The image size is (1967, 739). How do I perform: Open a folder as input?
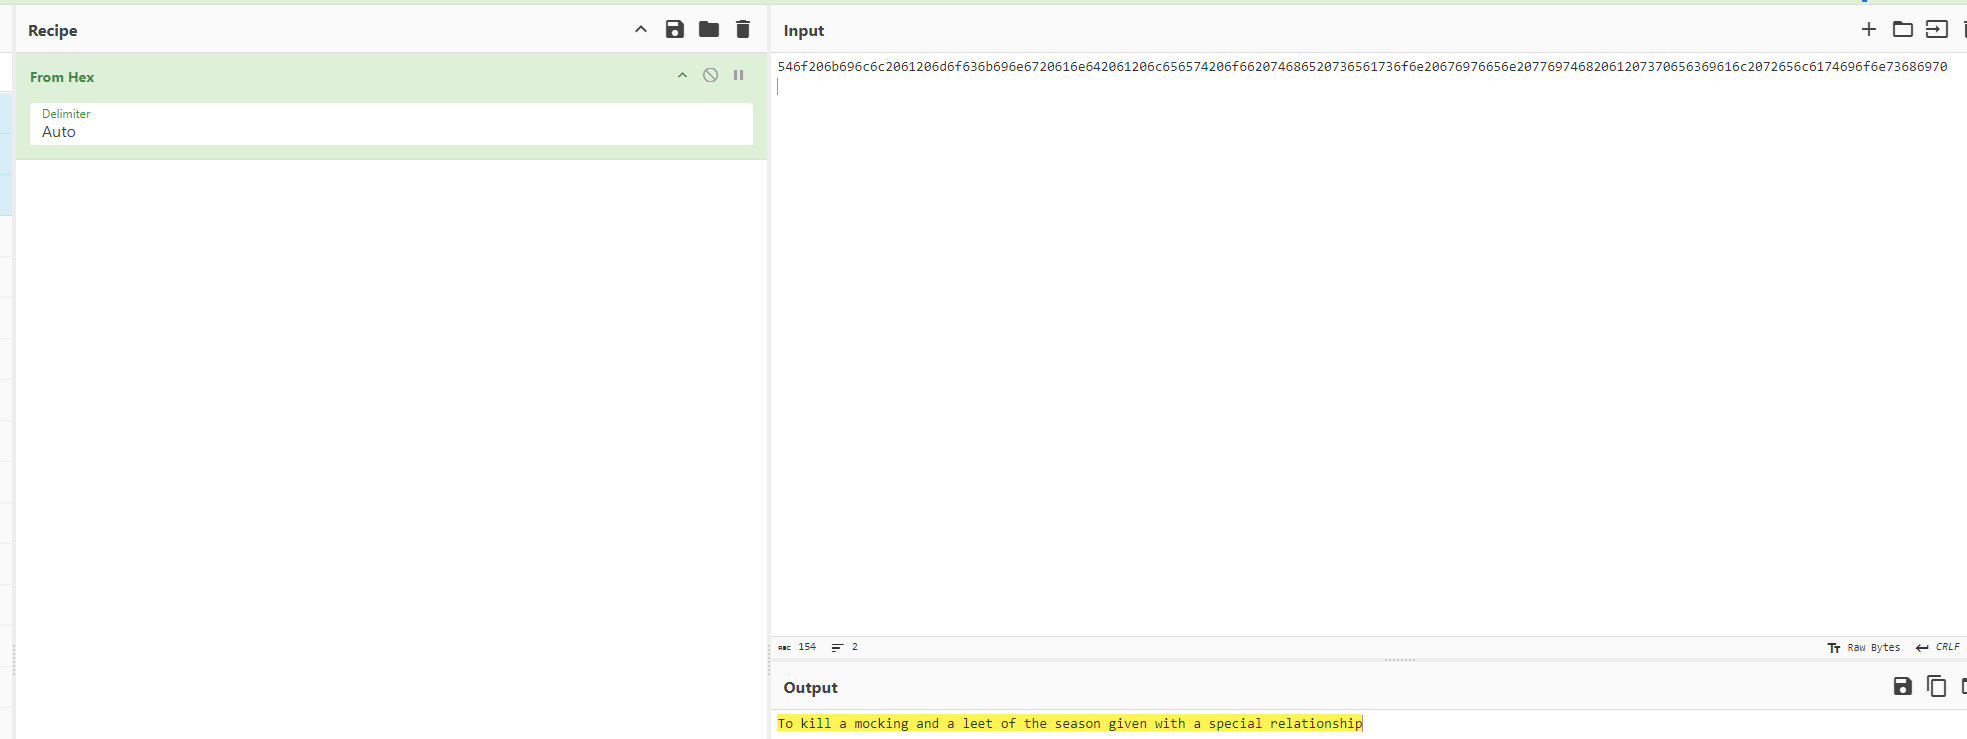1902,30
